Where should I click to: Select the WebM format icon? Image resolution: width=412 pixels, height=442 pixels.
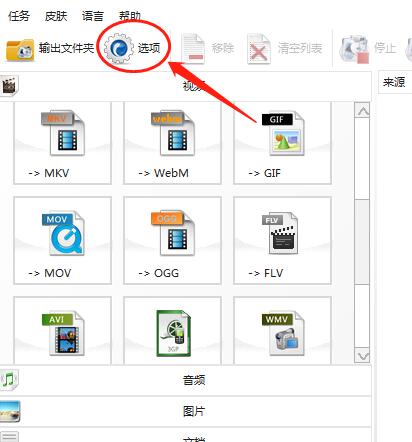[x=173, y=133]
